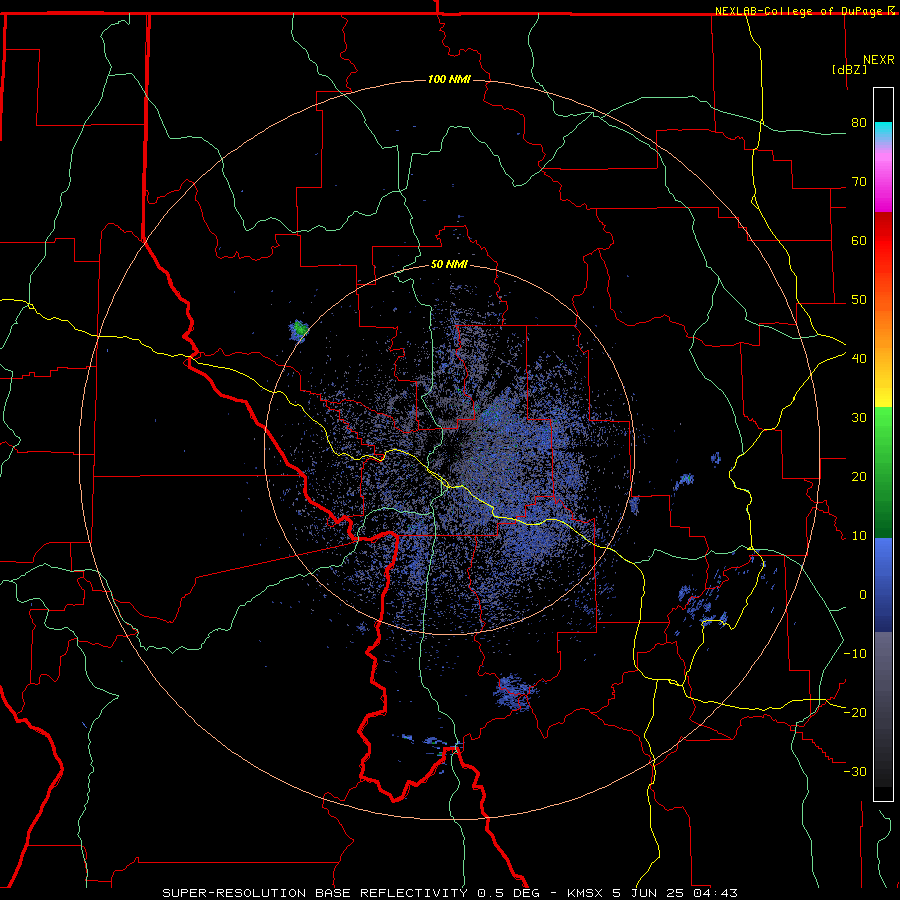Viewport: 900px width, 900px height.
Task: Click the blue echo cluster south near the outer ring
Action: point(515,692)
